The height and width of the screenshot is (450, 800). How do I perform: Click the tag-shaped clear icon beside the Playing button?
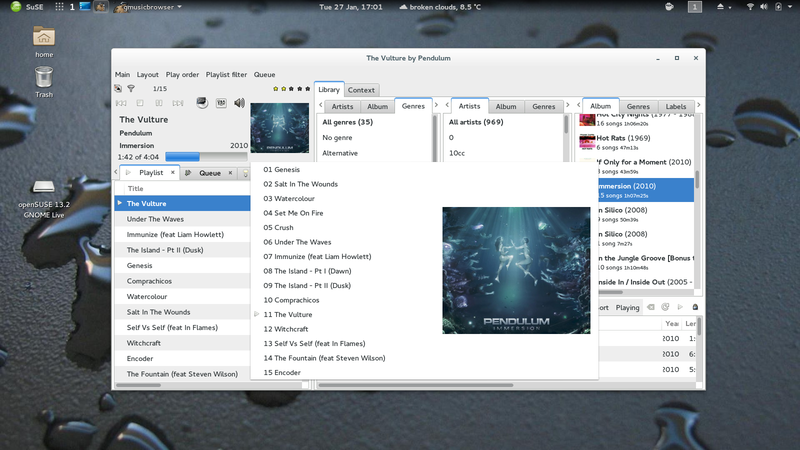point(651,307)
